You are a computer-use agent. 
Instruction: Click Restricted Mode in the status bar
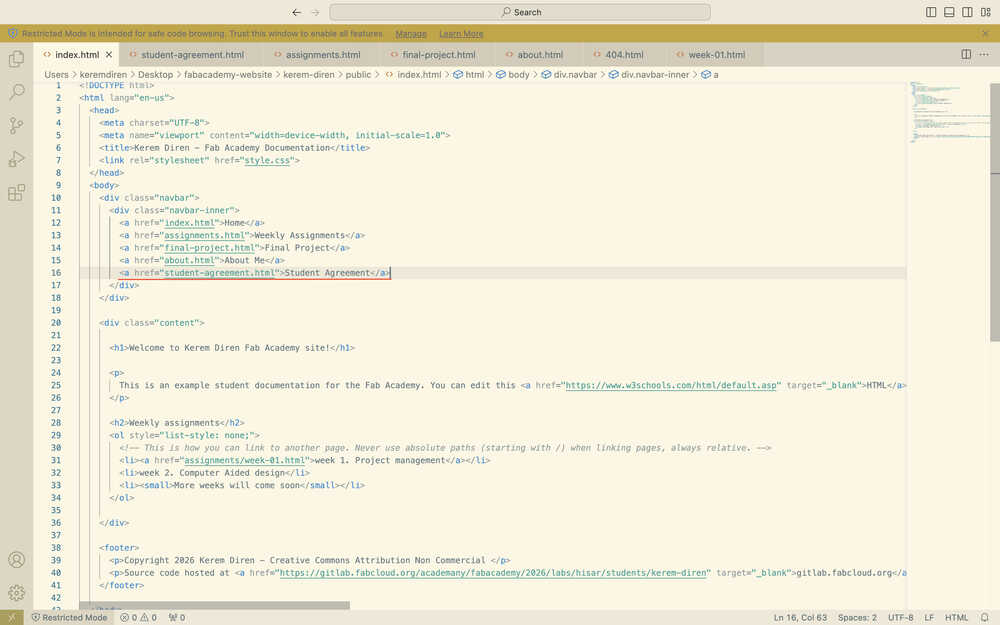(x=70, y=617)
